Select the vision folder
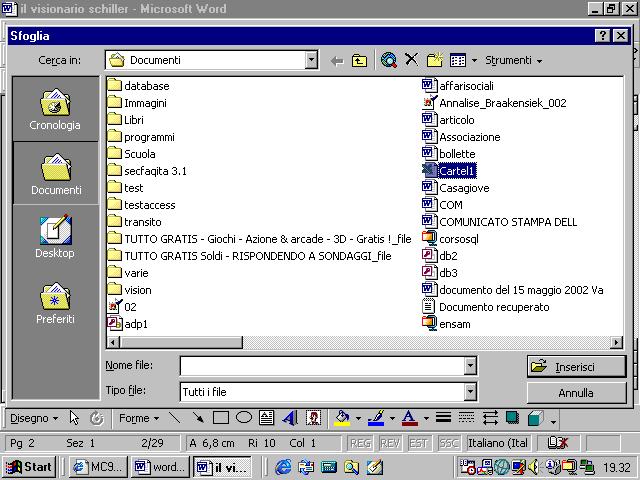The width and height of the screenshot is (640, 480). point(129,290)
